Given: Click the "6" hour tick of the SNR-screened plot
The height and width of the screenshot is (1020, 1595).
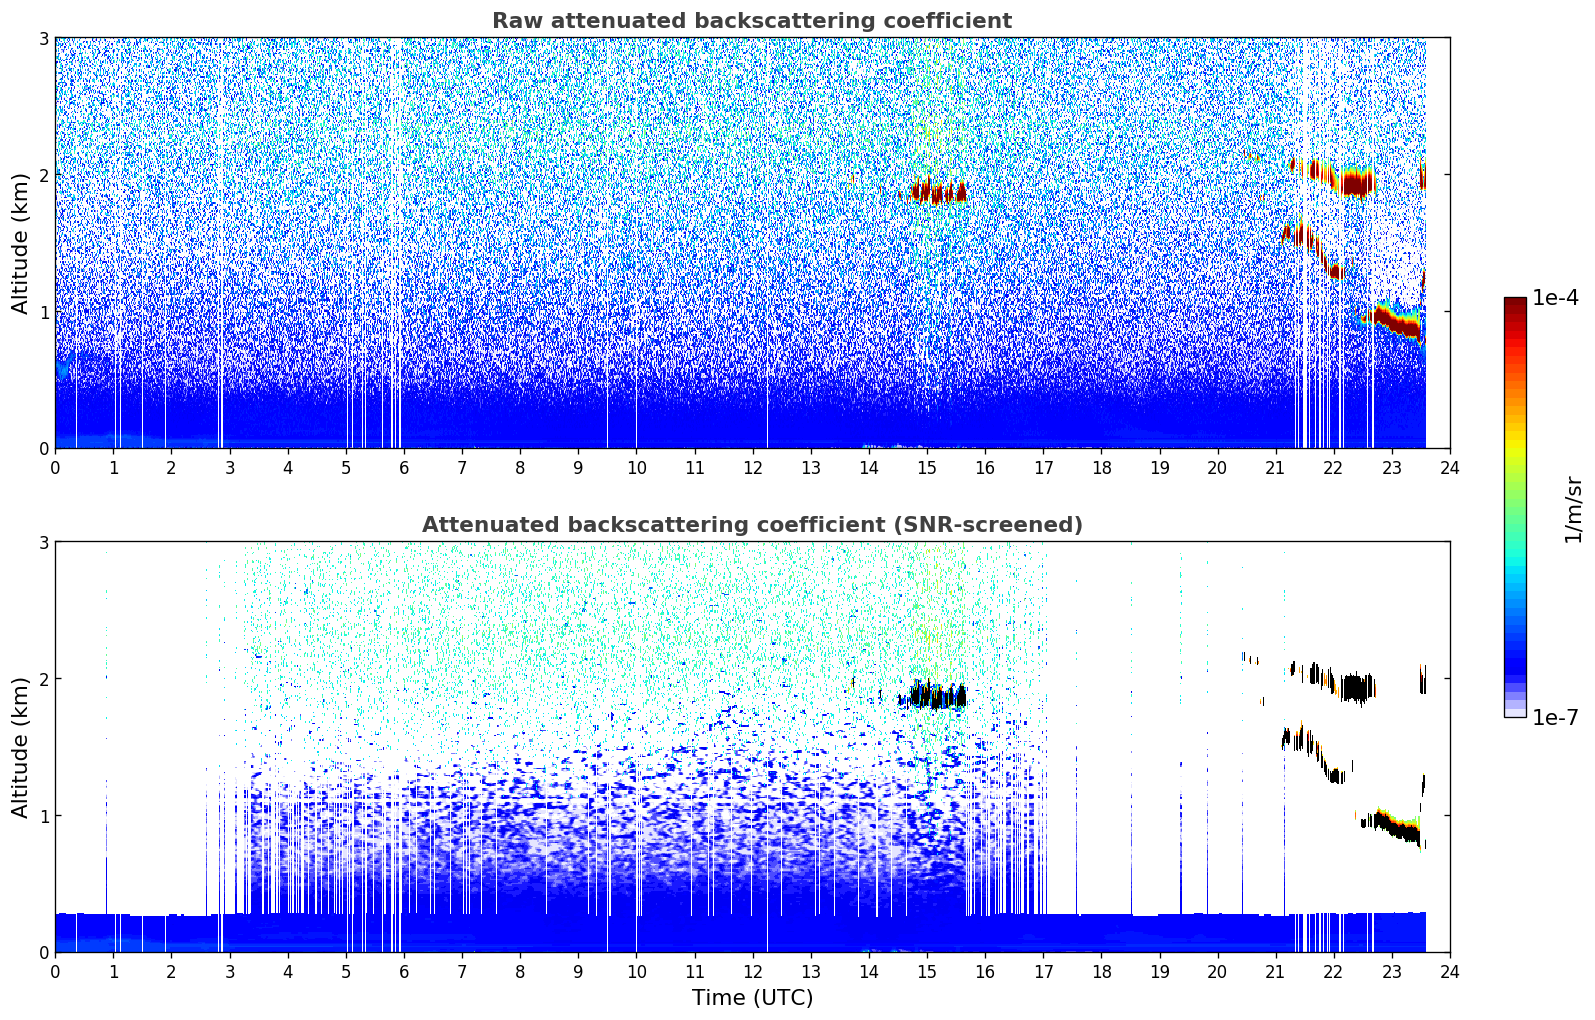Looking at the screenshot, I should tap(404, 971).
